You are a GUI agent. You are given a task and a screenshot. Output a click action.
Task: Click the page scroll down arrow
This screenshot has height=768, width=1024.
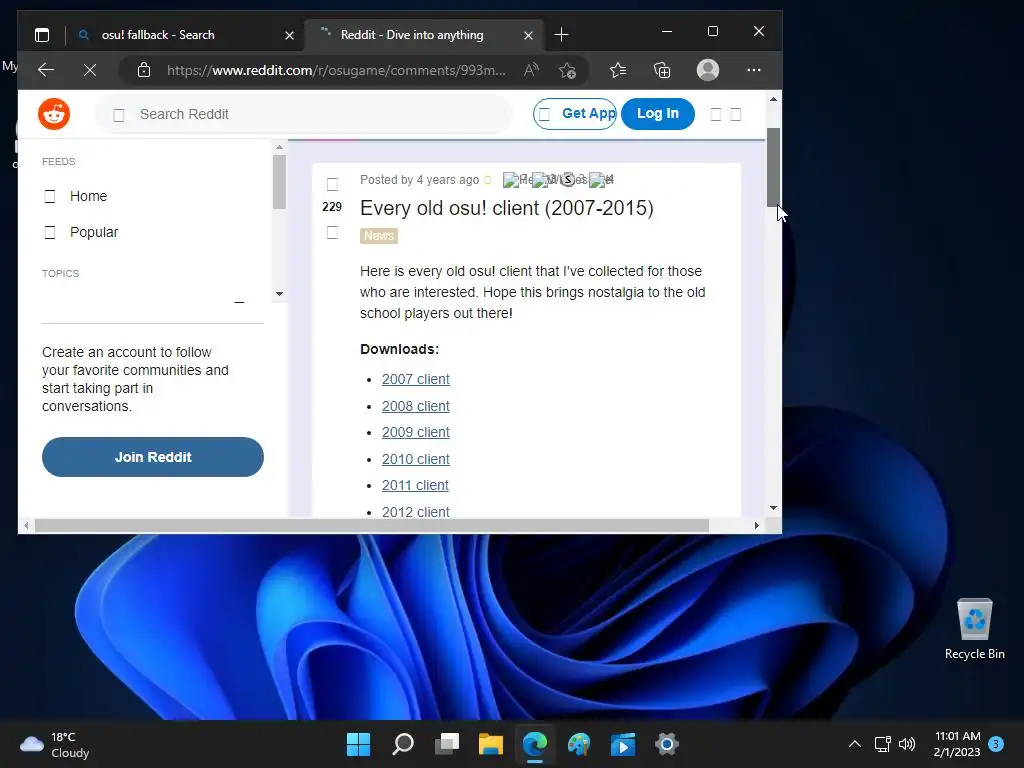[x=773, y=507]
